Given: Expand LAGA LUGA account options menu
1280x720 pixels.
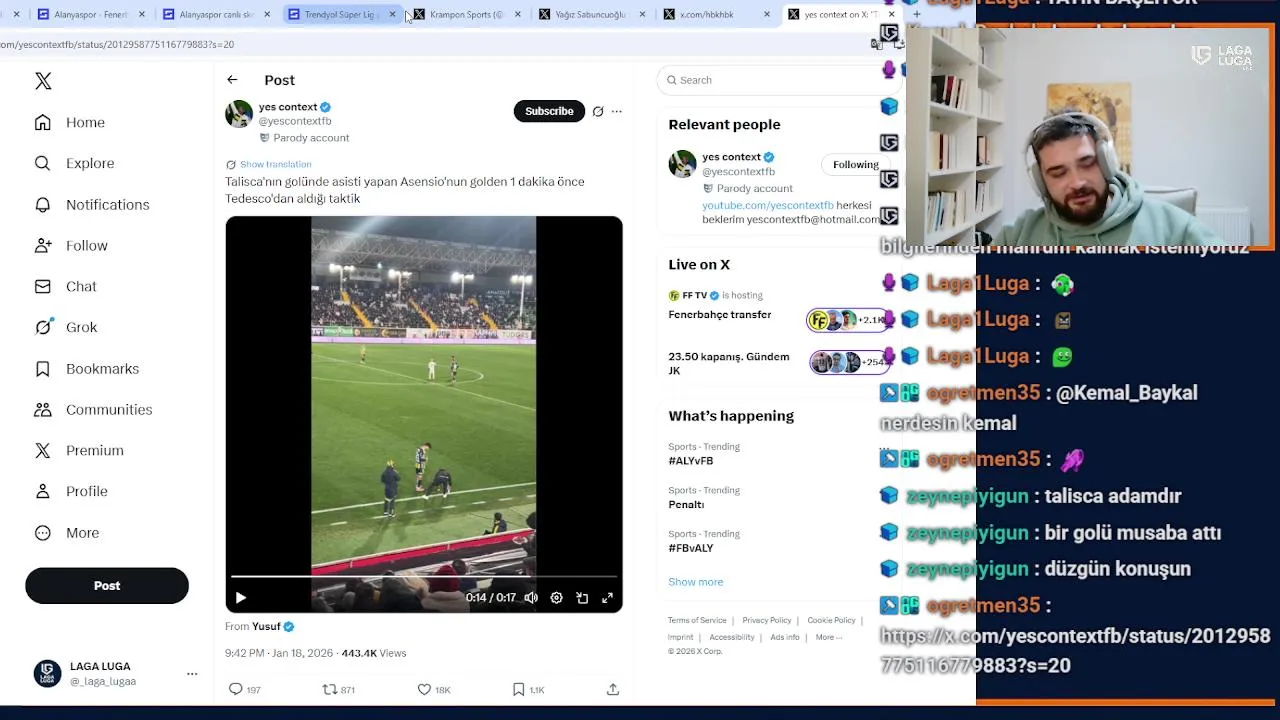Looking at the screenshot, I should pos(192,674).
